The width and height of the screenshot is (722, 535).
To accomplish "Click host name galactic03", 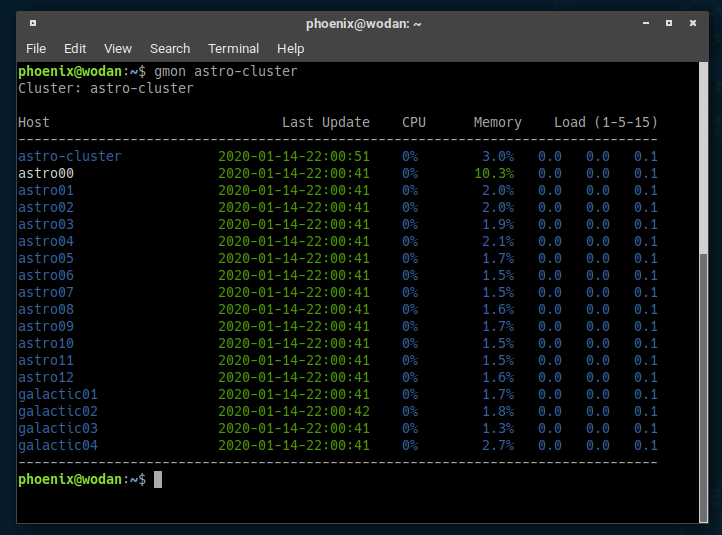I will point(58,429).
